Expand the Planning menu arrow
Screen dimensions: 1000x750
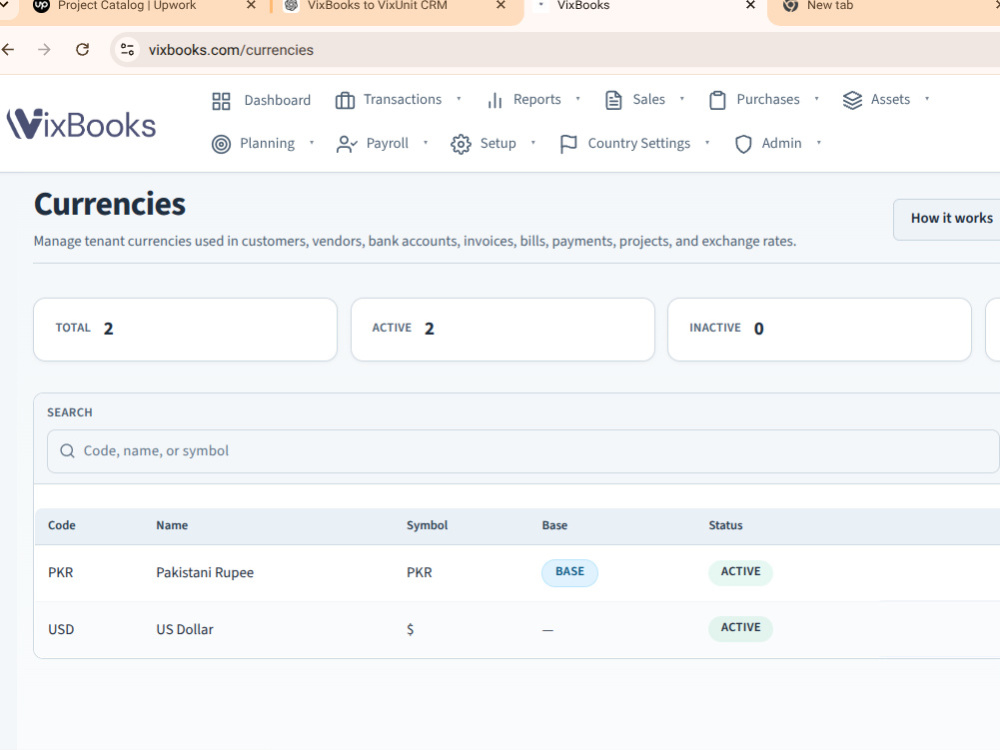(312, 143)
